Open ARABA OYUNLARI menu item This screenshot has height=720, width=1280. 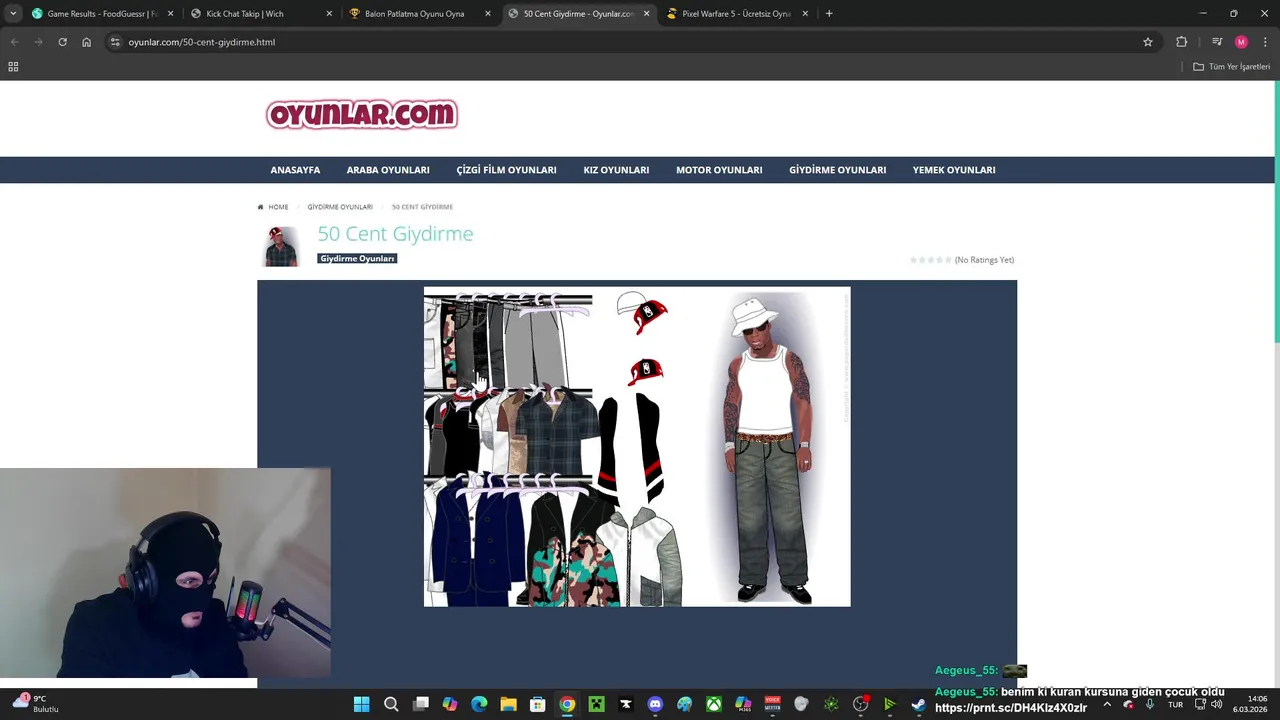tap(388, 170)
